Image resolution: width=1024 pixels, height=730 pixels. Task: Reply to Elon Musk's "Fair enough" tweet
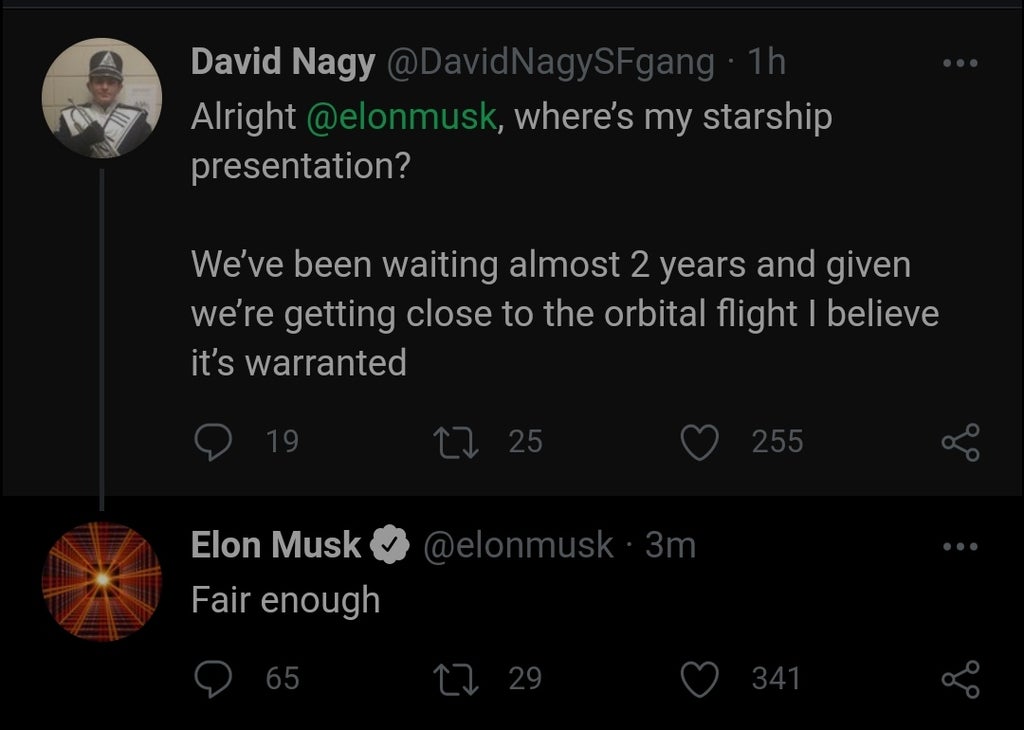click(211, 678)
